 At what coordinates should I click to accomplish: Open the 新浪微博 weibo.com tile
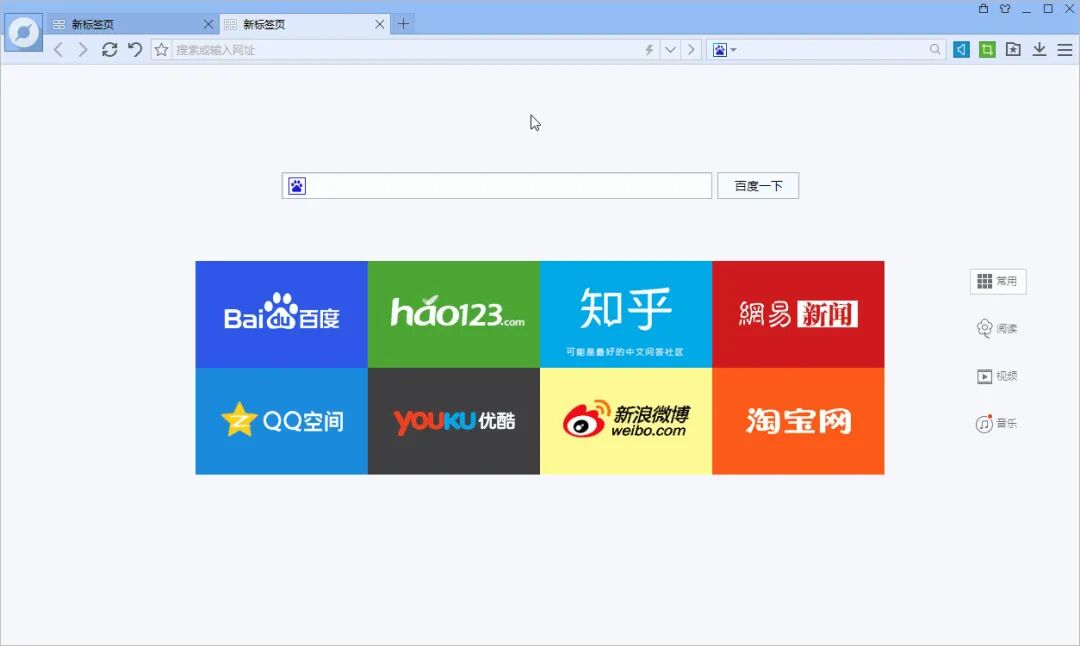[x=626, y=421]
